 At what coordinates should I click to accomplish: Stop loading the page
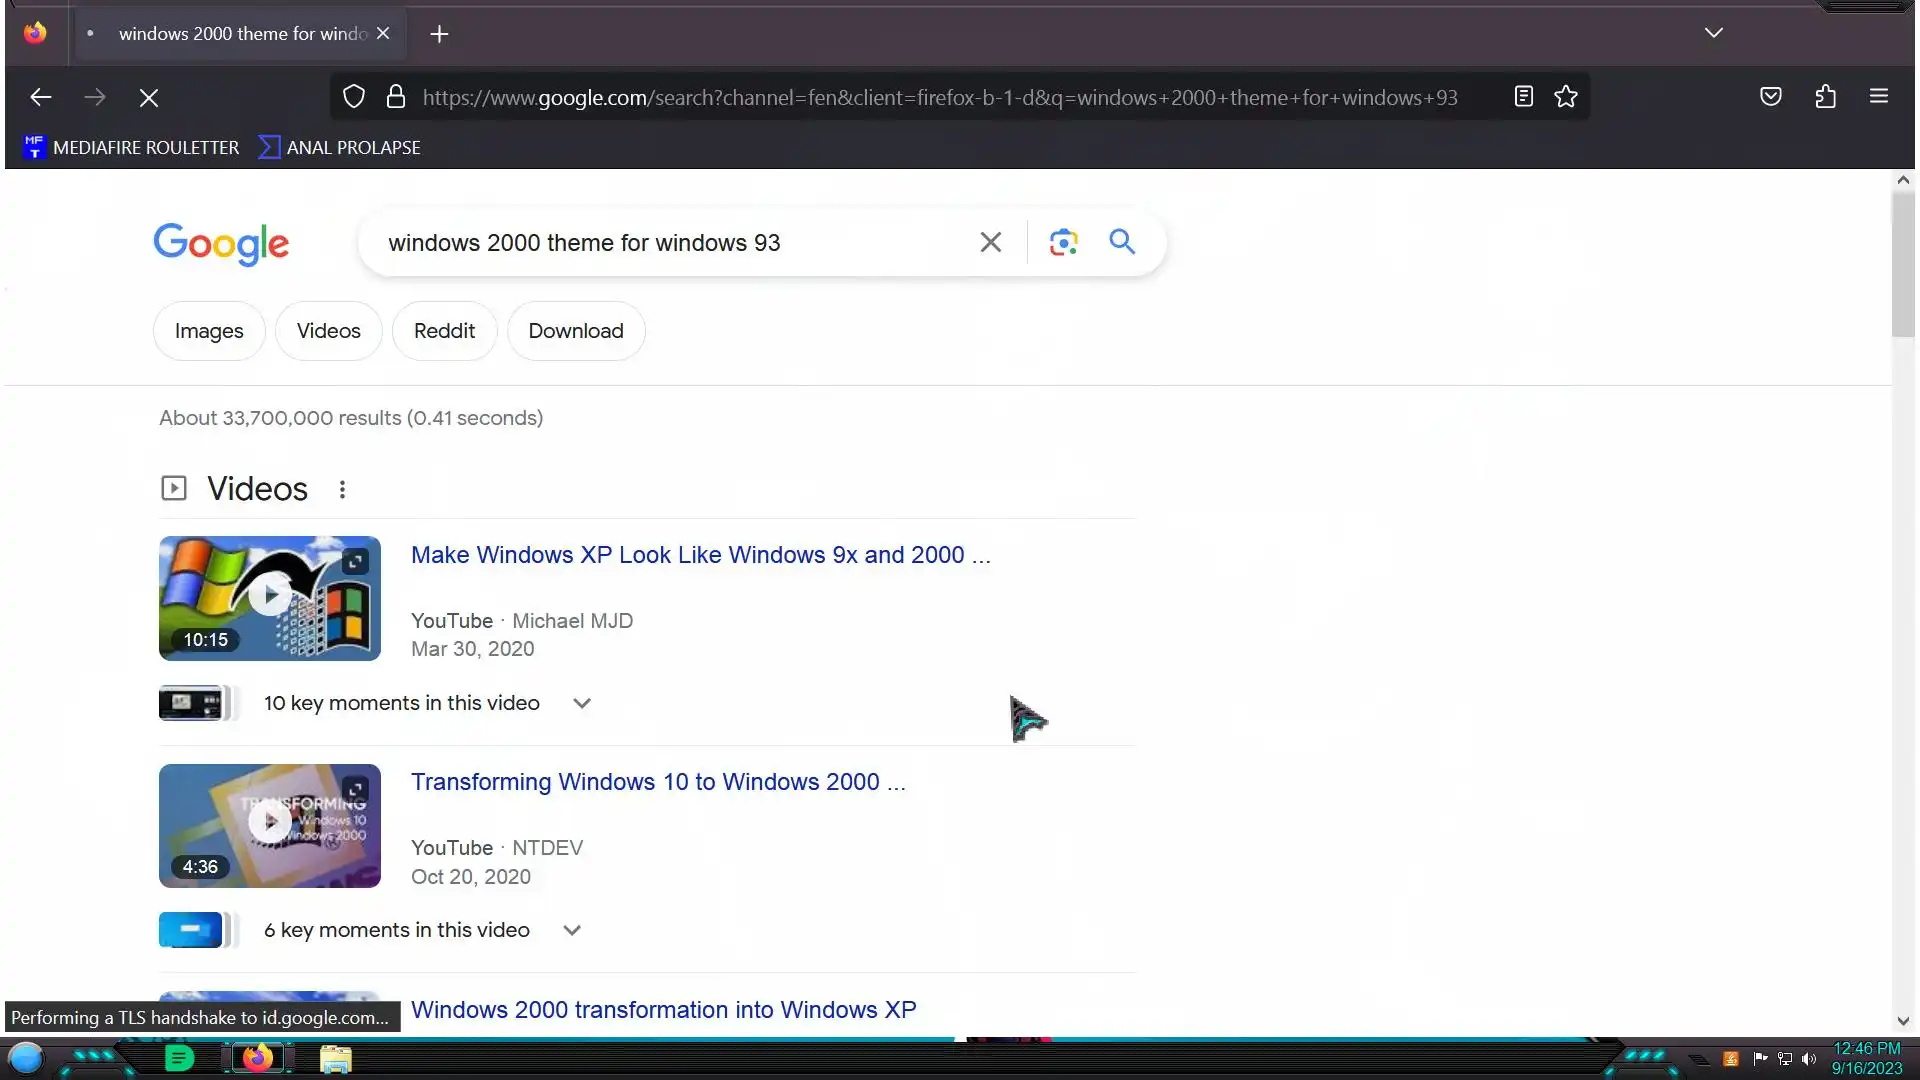point(149,97)
